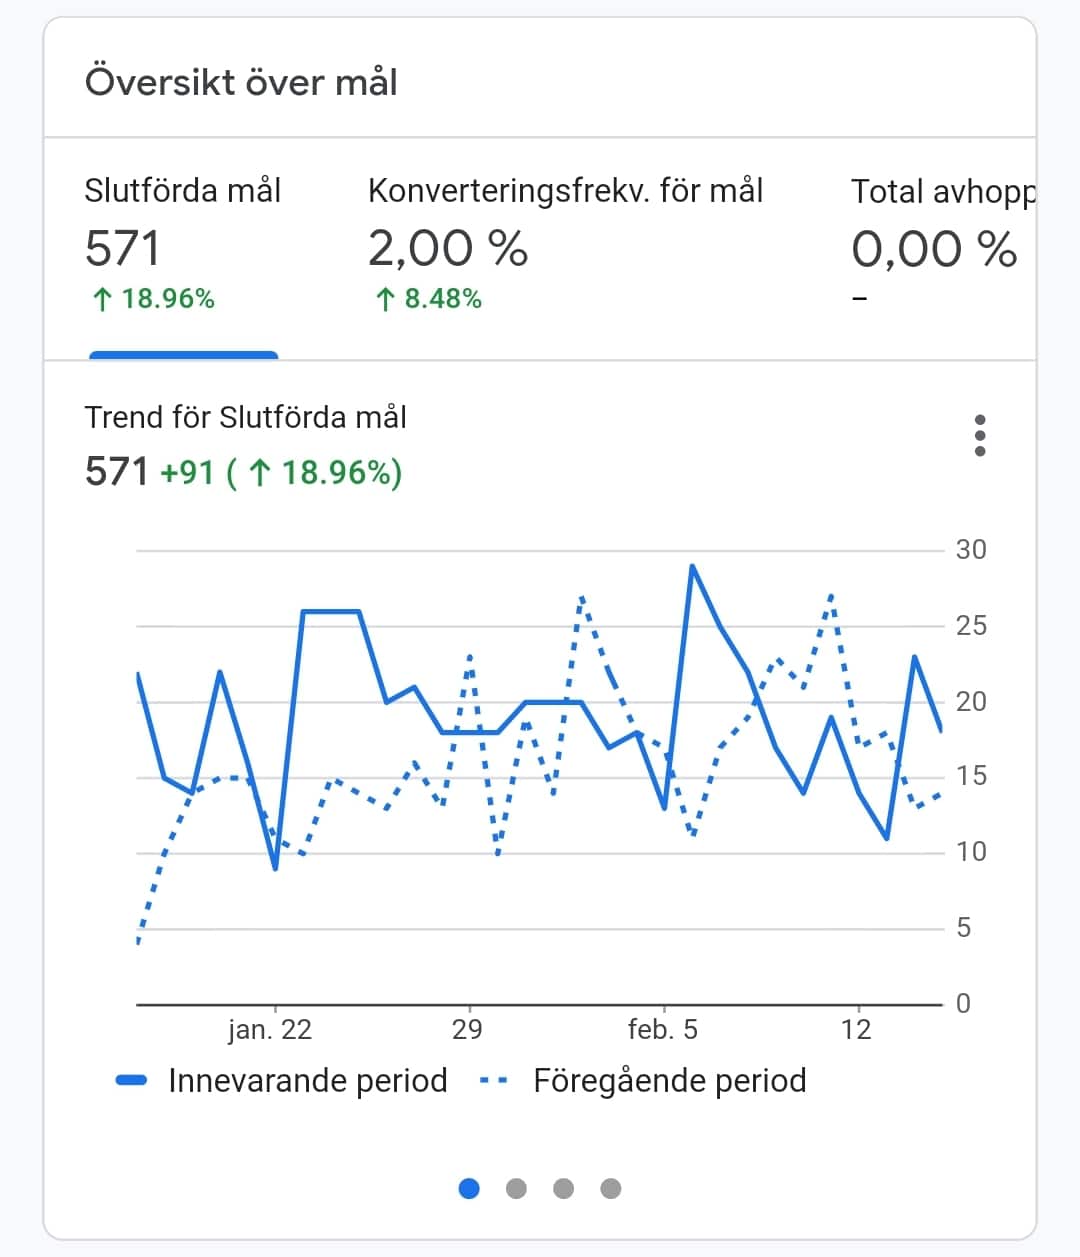This screenshot has width=1080, height=1257.
Task: Toggle Innevarande period legend label
Action: tap(307, 1080)
